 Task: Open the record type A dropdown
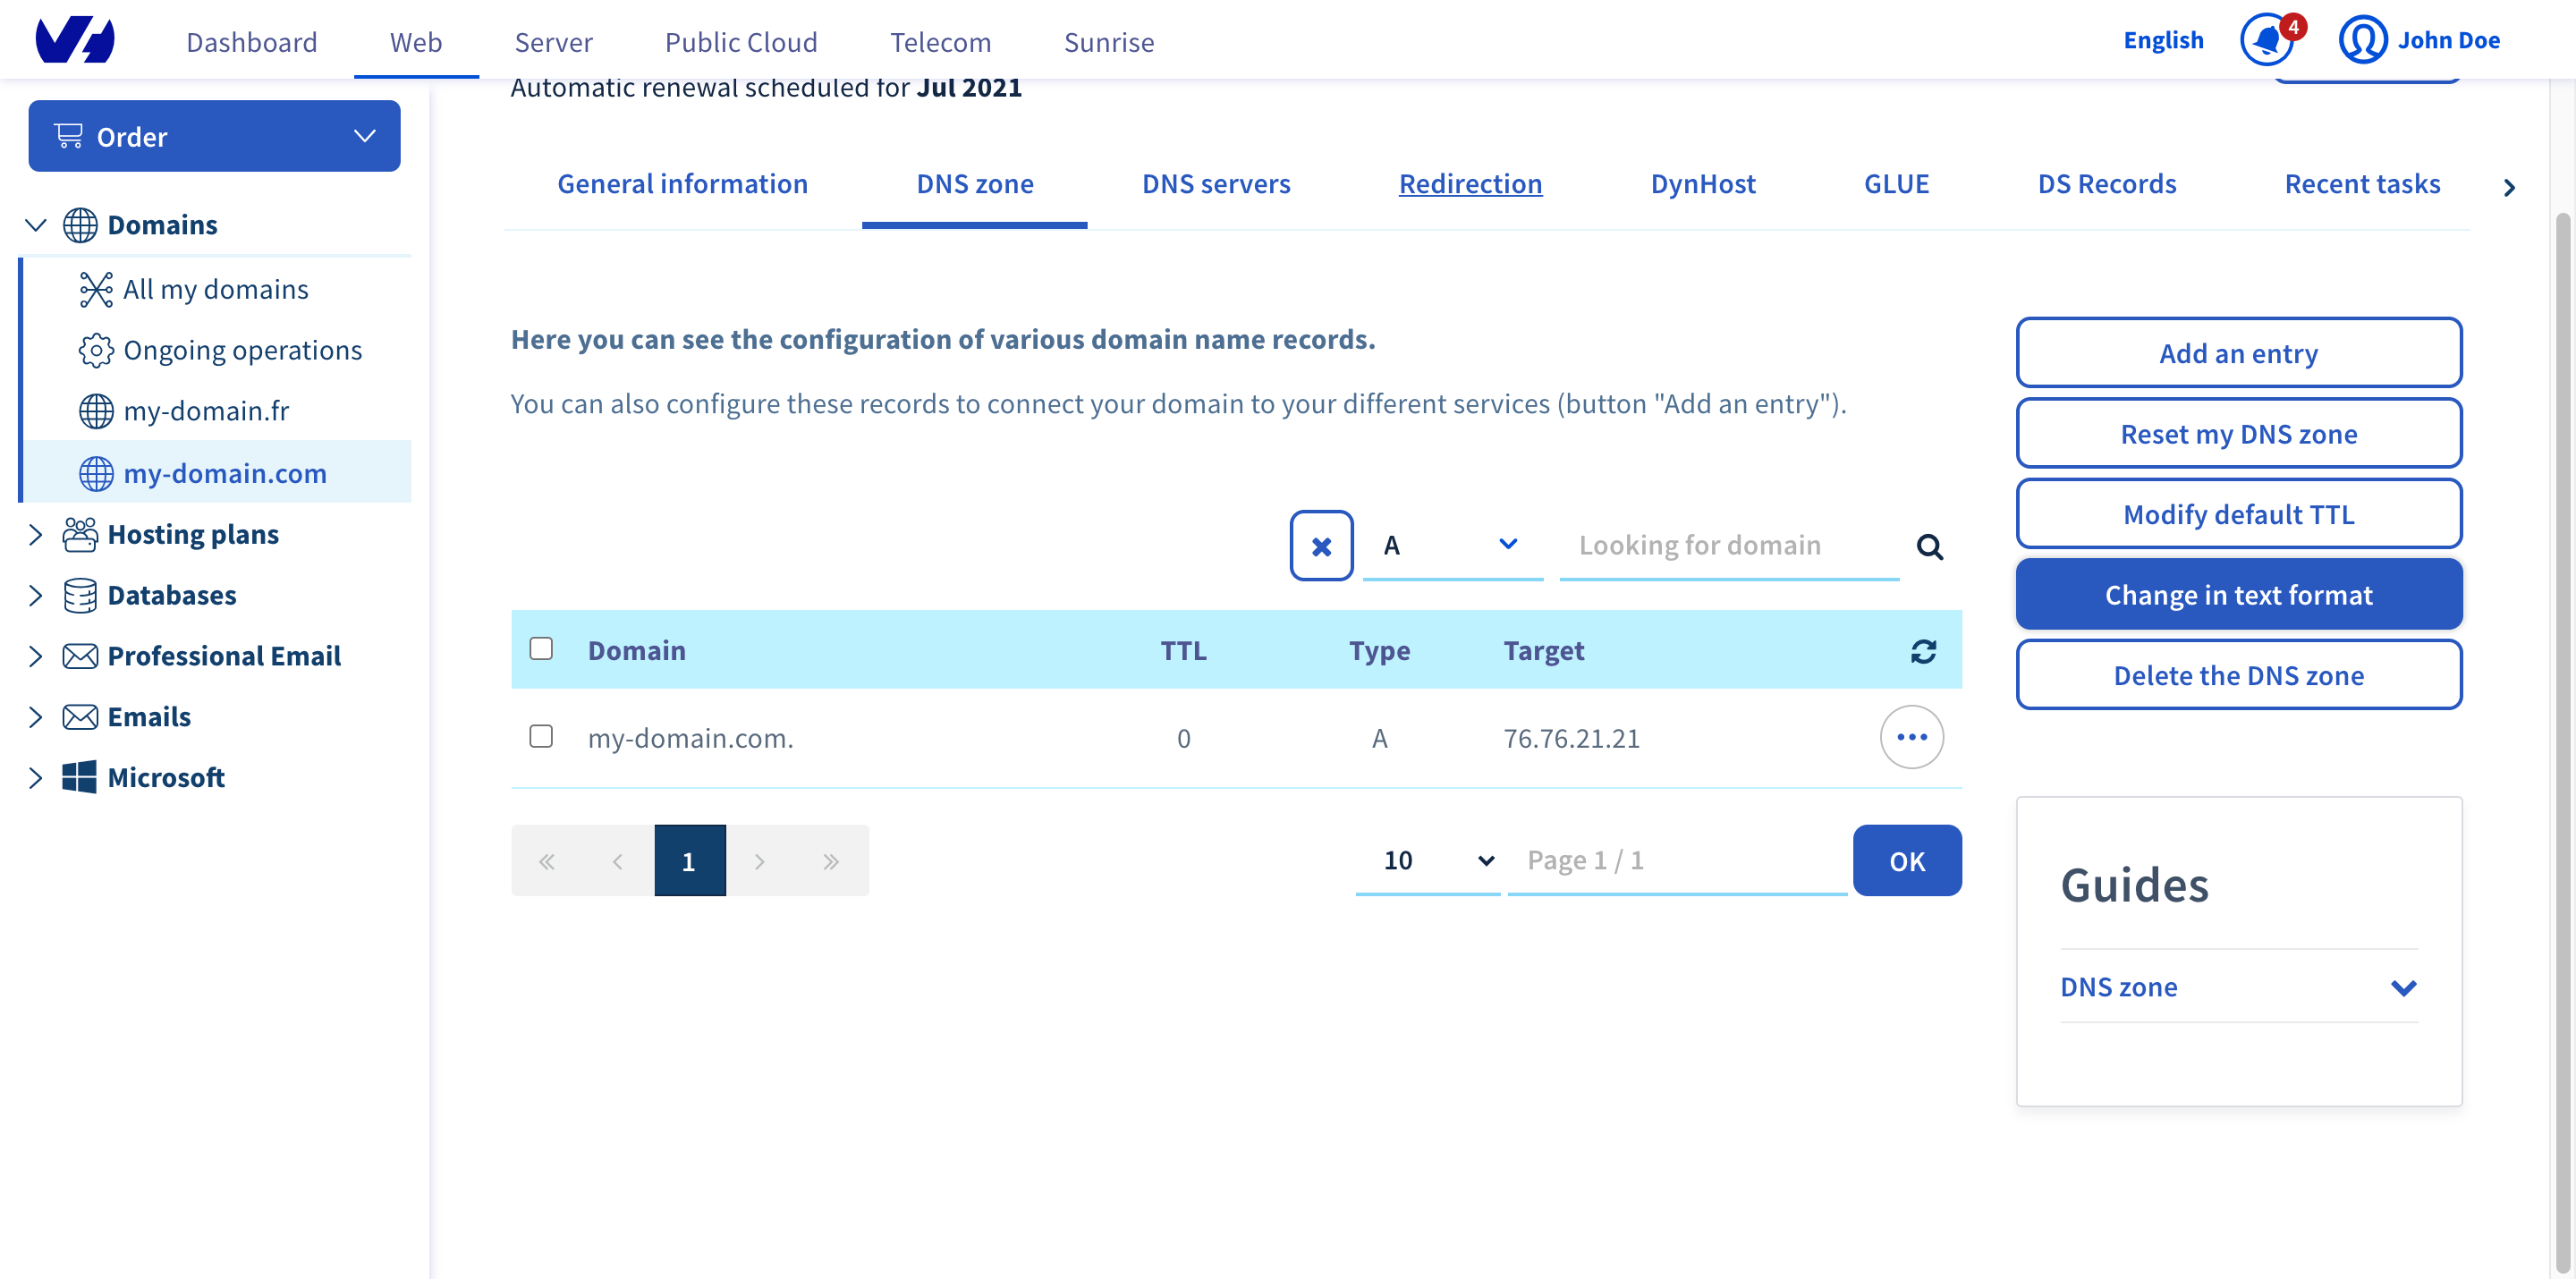click(x=1452, y=546)
